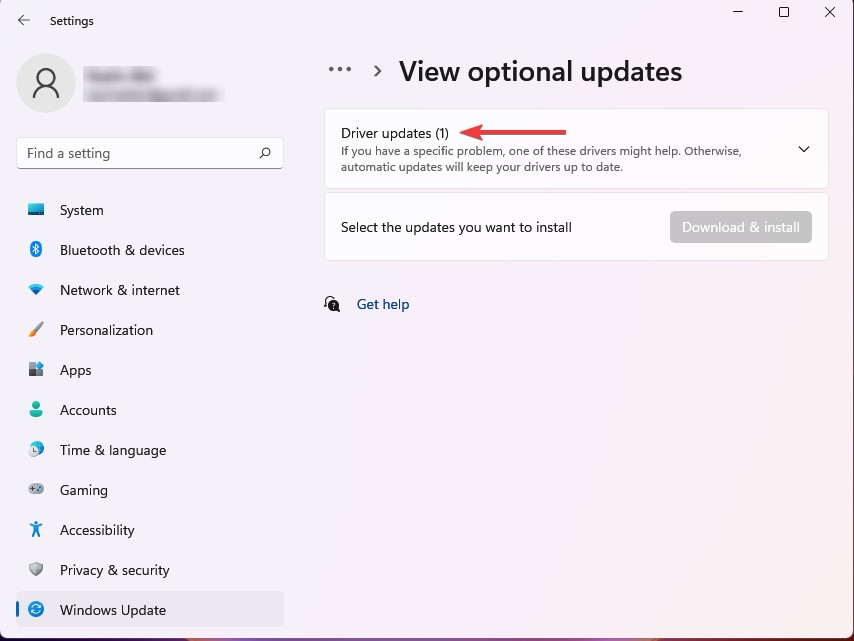The image size is (854, 641).
Task: Click the Download & install button
Action: [740, 227]
